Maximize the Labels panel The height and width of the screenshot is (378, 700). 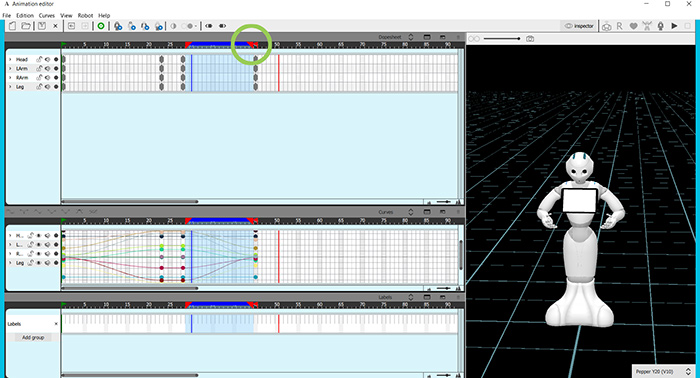[x=427, y=297]
